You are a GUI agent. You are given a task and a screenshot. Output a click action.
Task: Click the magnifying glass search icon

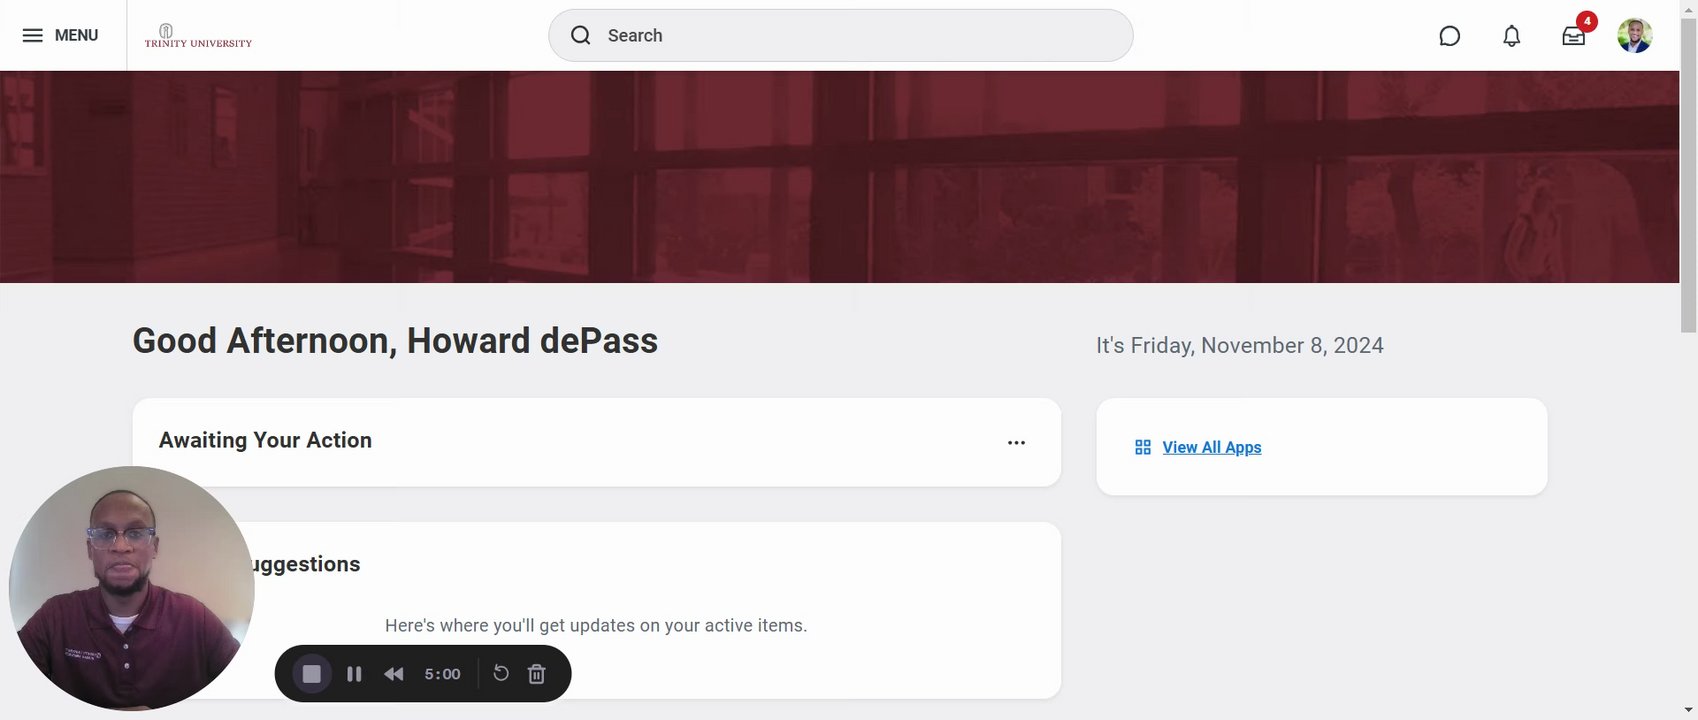pyautogui.click(x=581, y=36)
